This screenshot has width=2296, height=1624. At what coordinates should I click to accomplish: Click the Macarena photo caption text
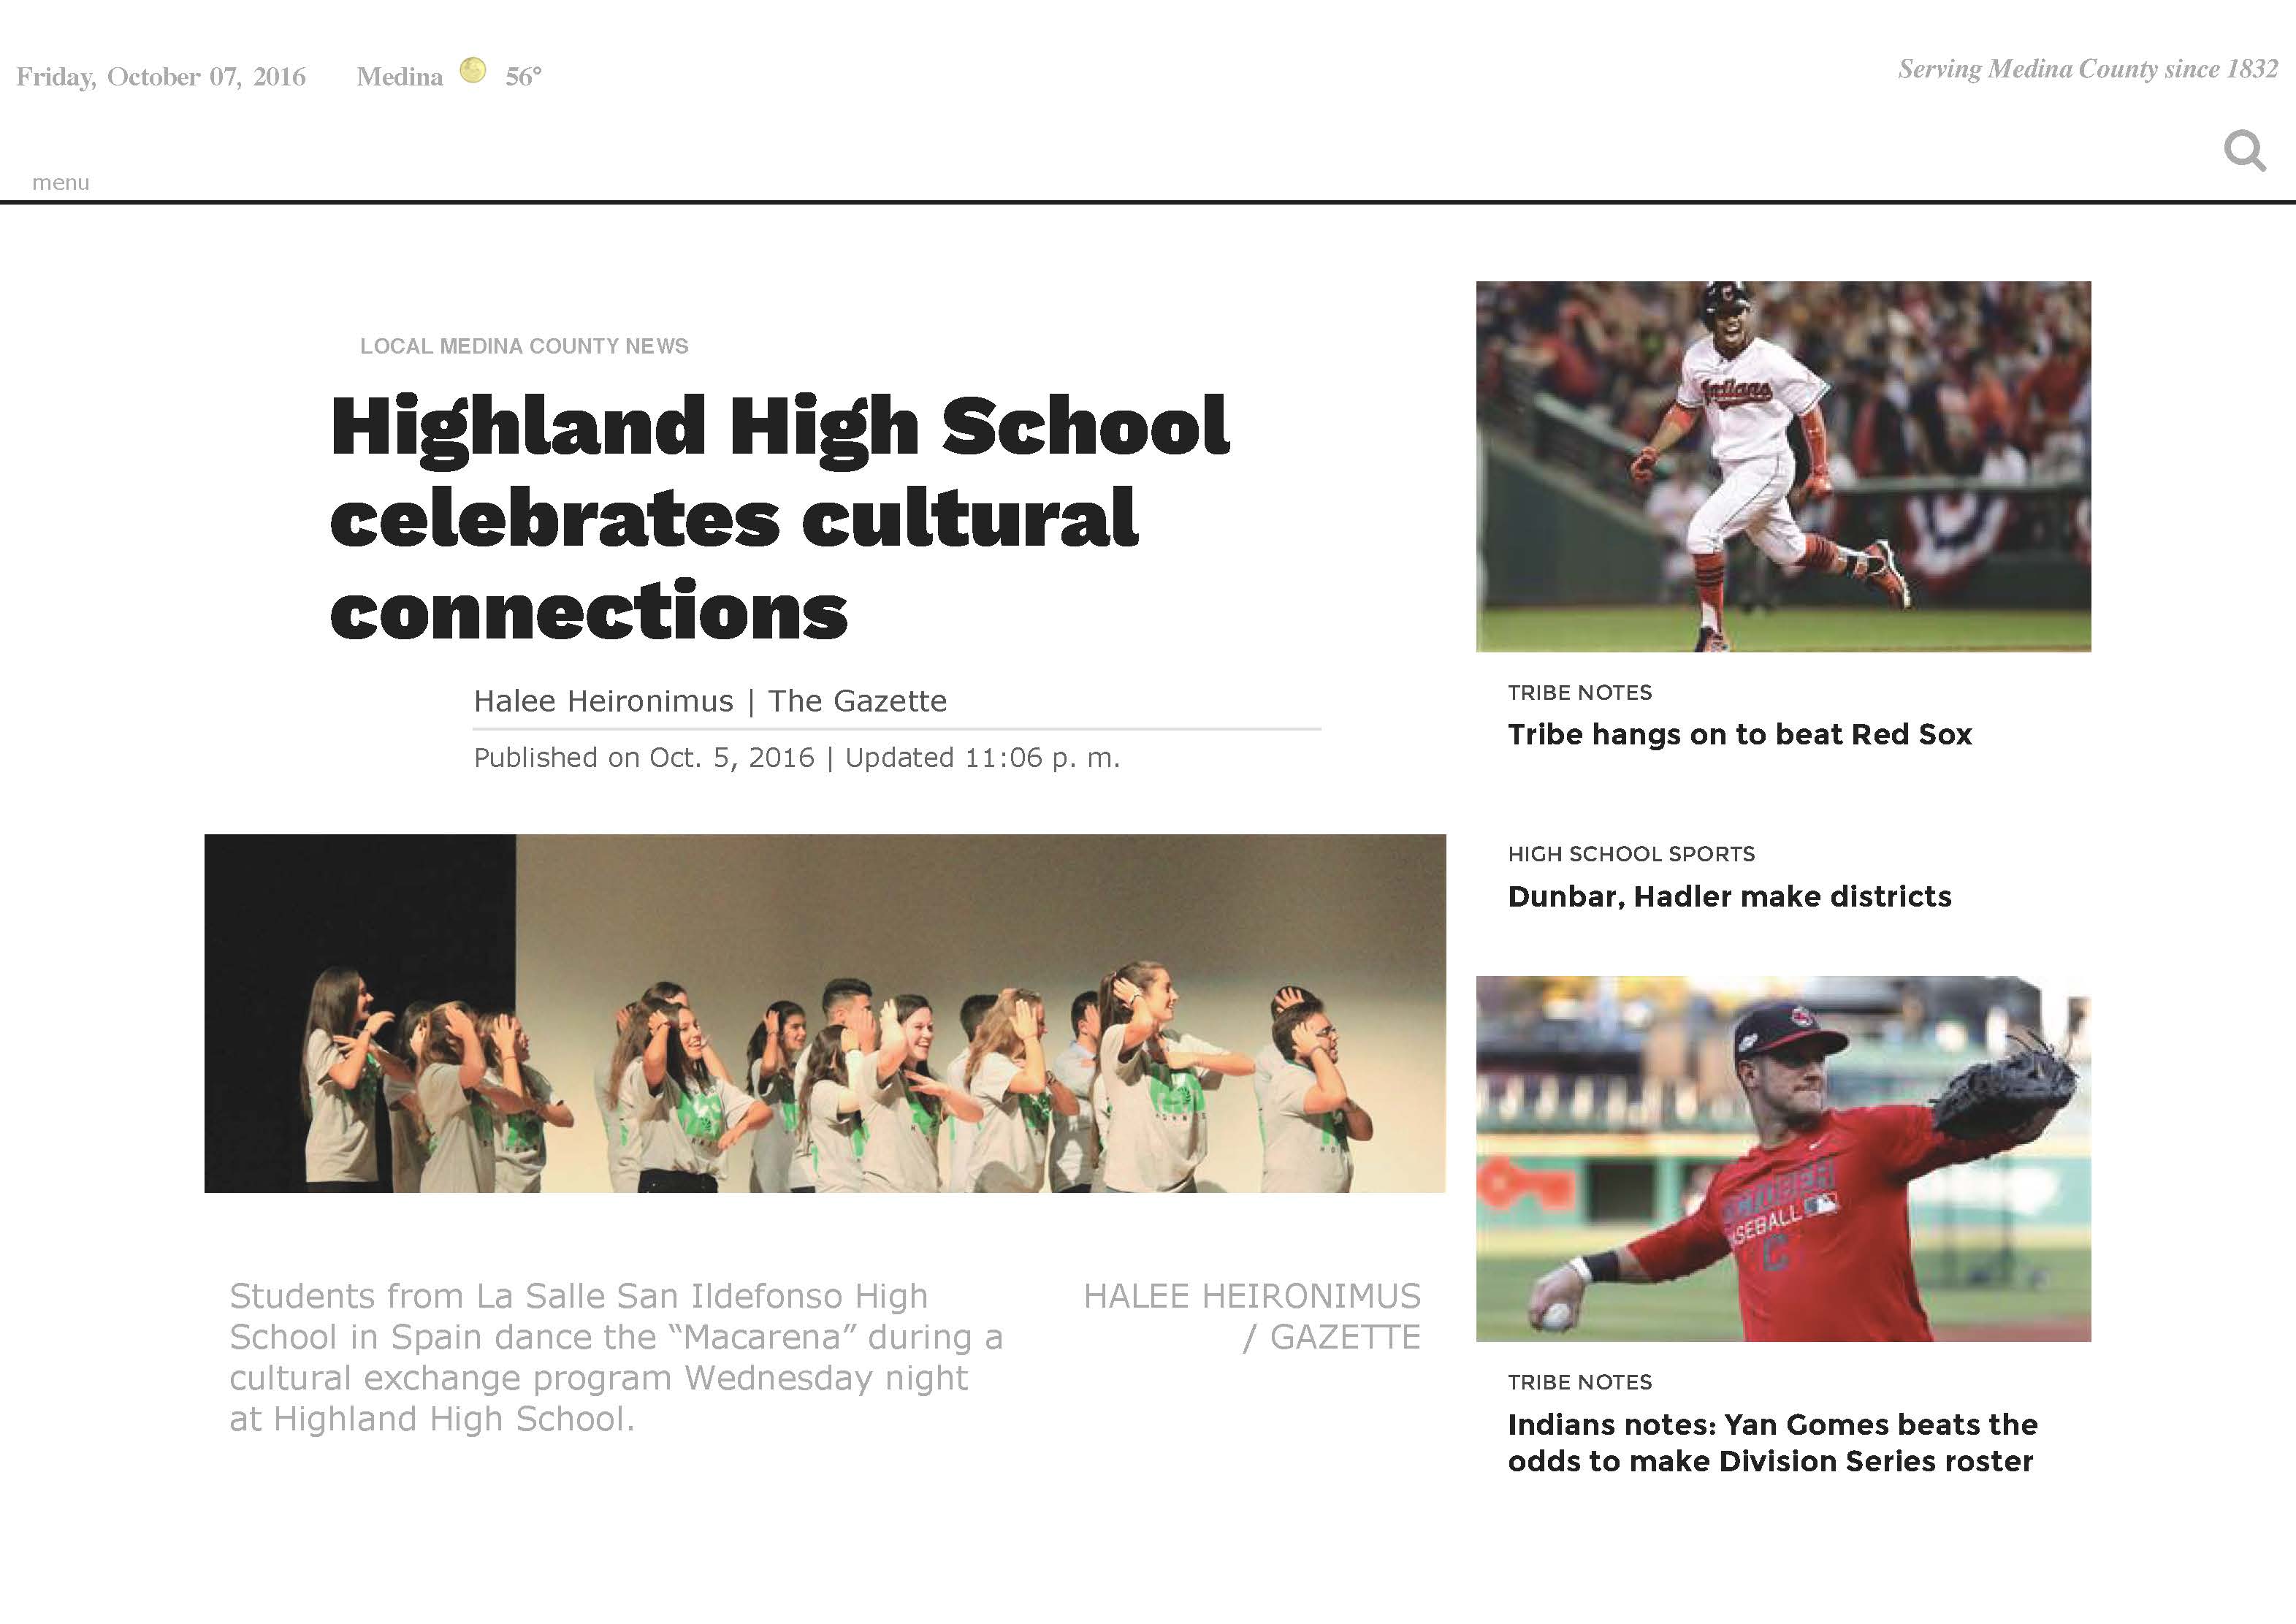[x=615, y=1357]
